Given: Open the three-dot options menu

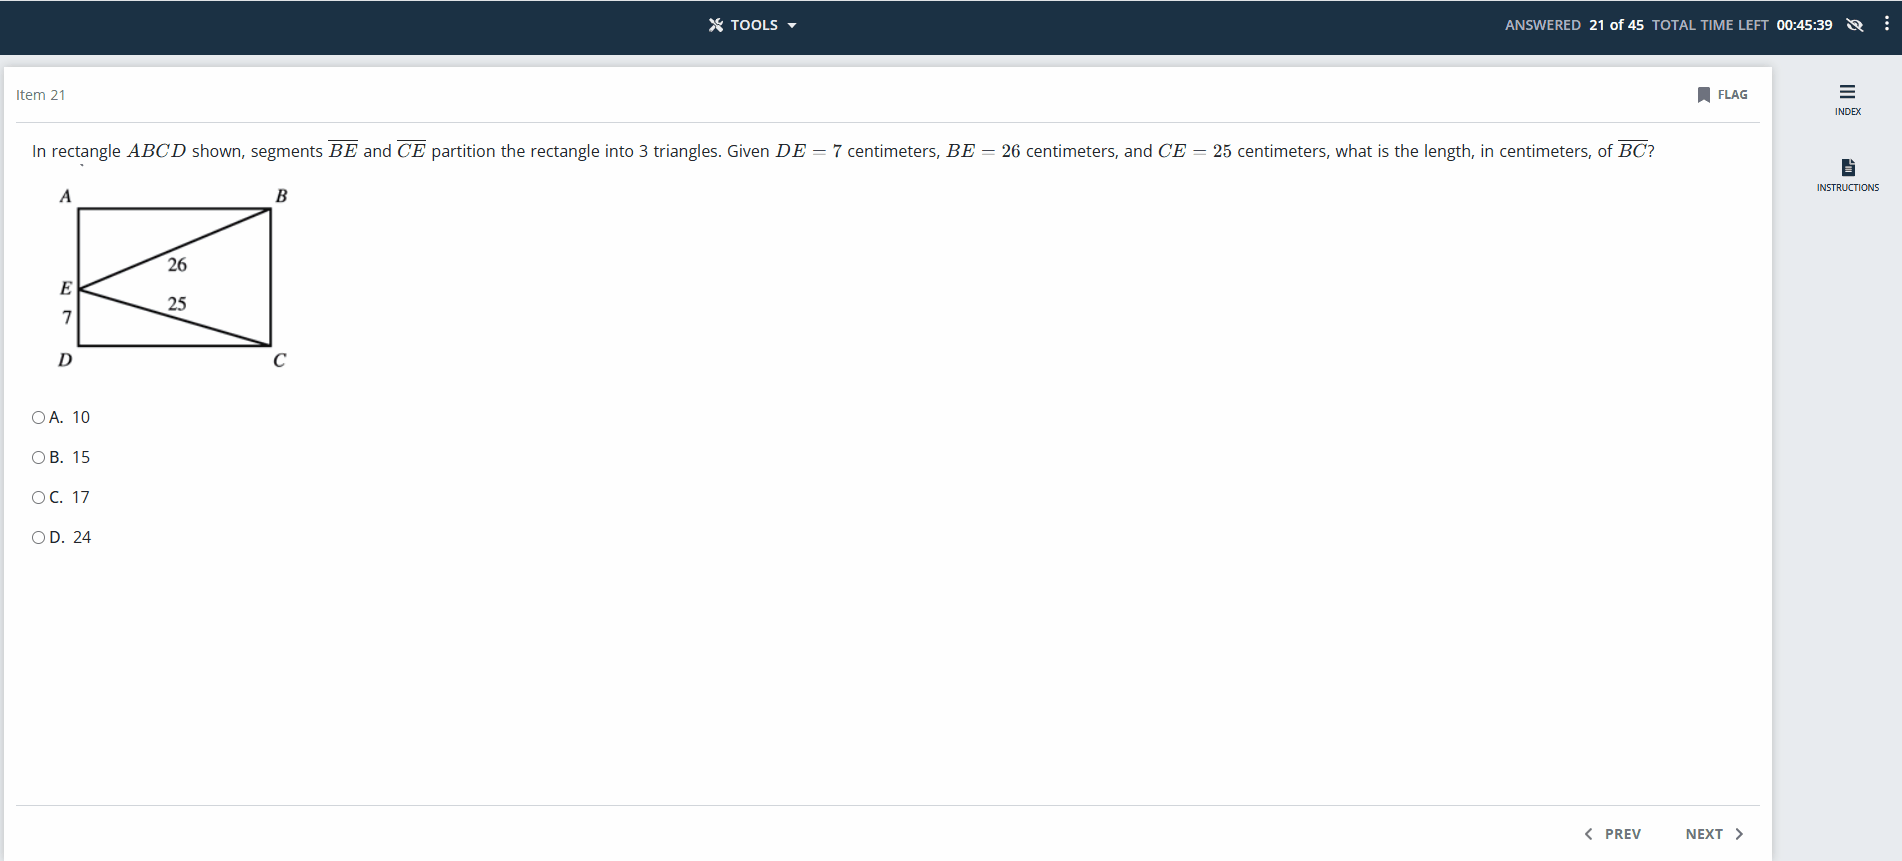Looking at the screenshot, I should click(x=1887, y=24).
